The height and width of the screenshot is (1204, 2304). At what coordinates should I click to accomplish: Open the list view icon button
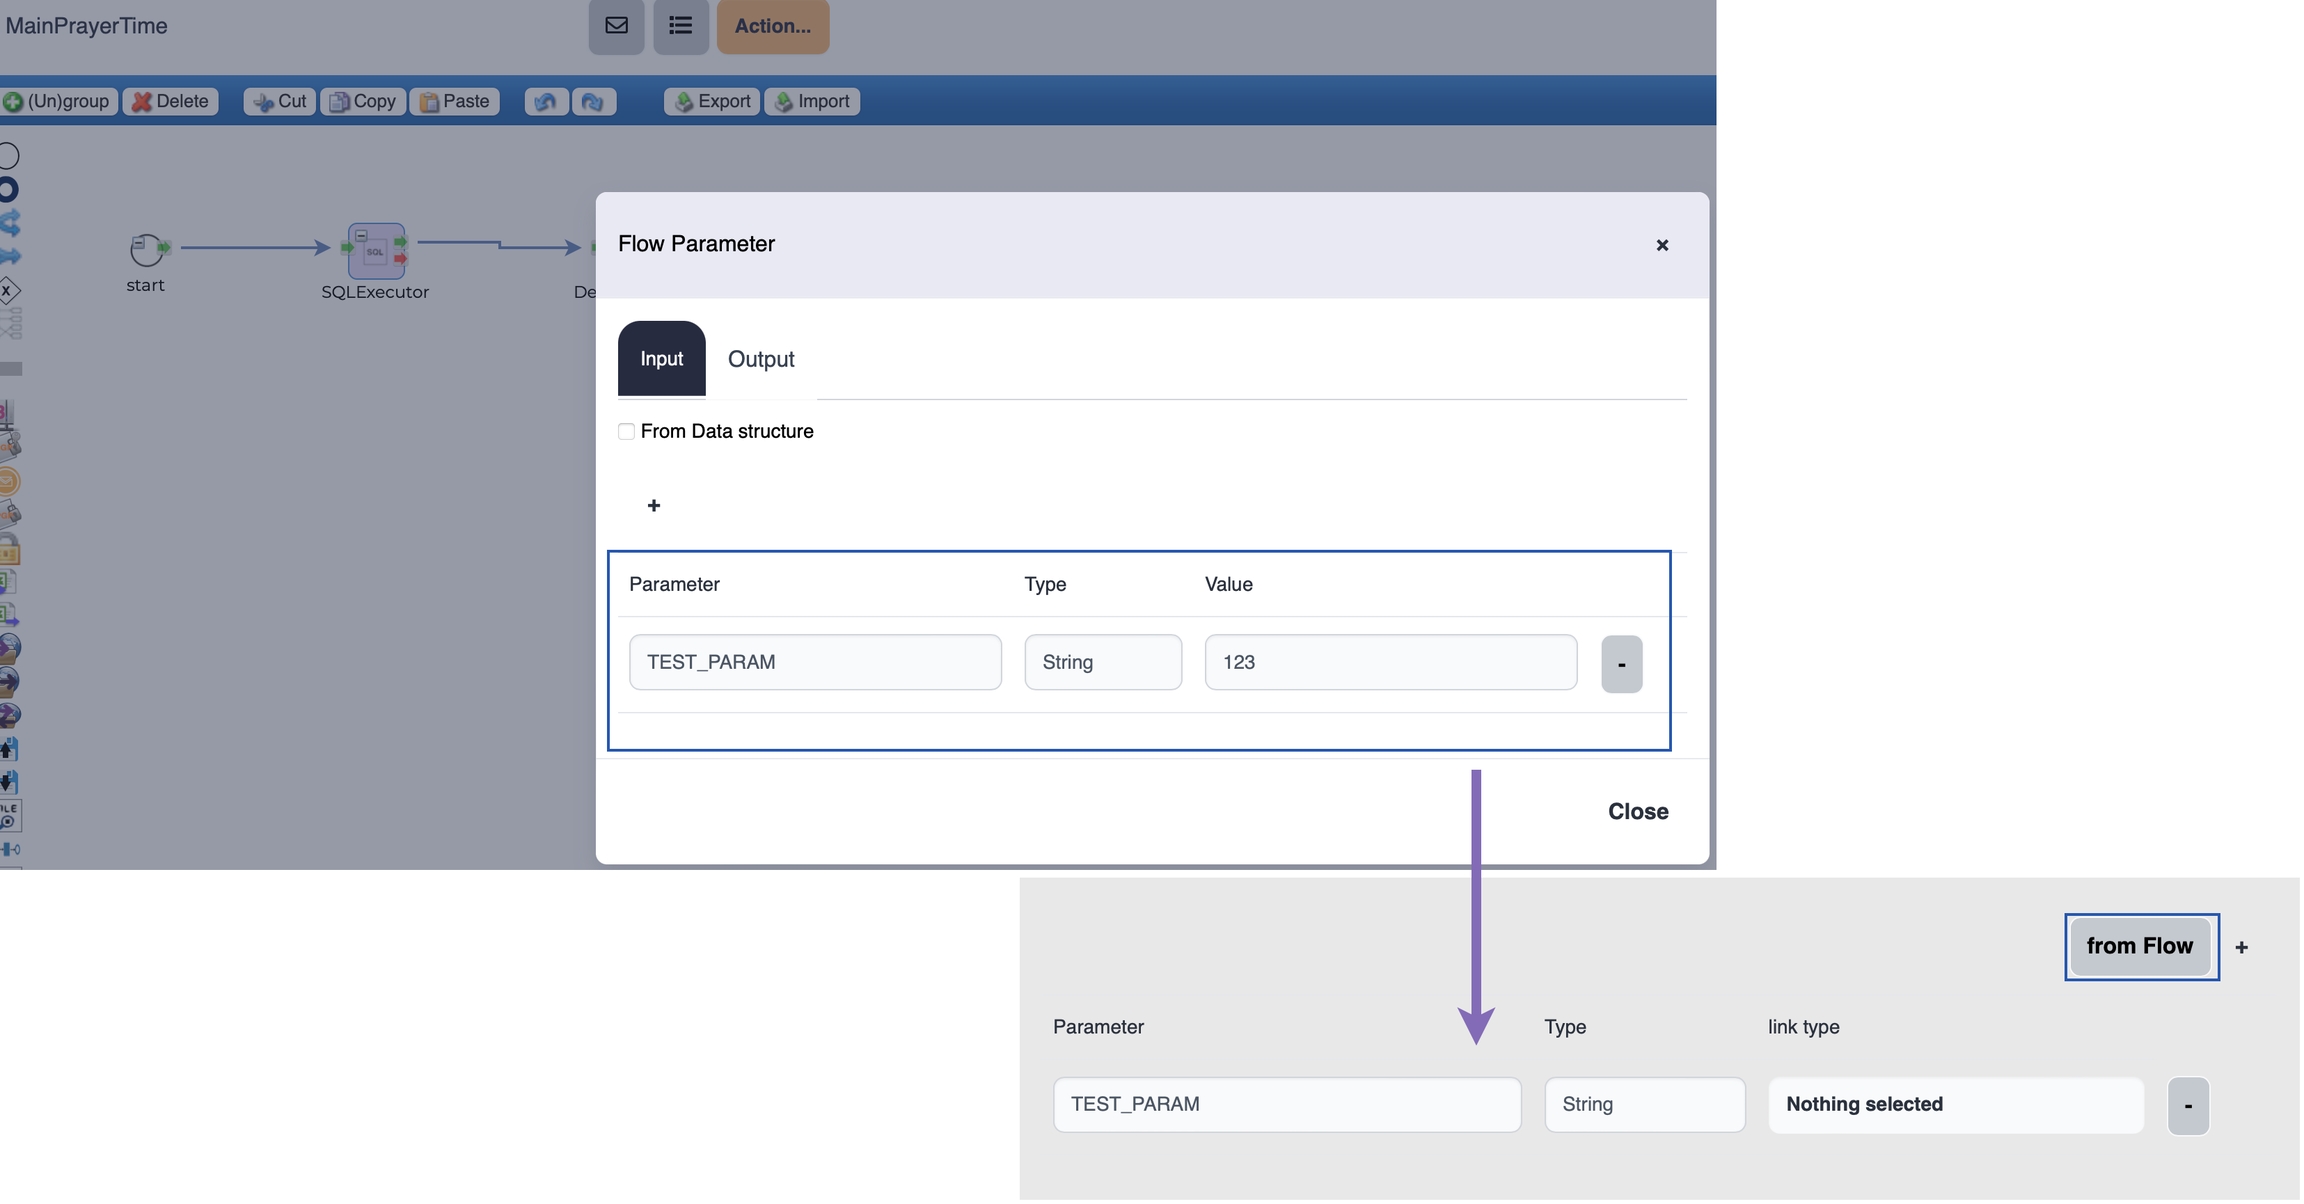tap(680, 26)
